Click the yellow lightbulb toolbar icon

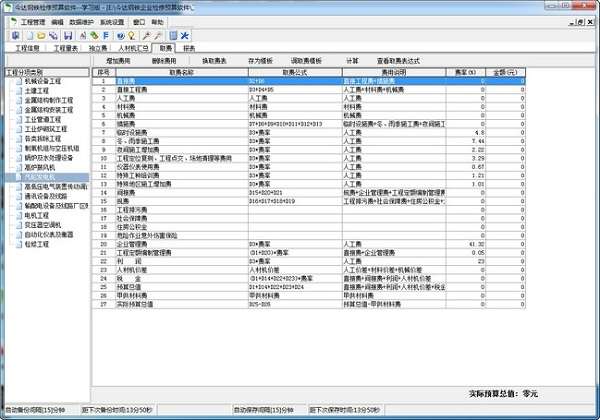click(132, 36)
